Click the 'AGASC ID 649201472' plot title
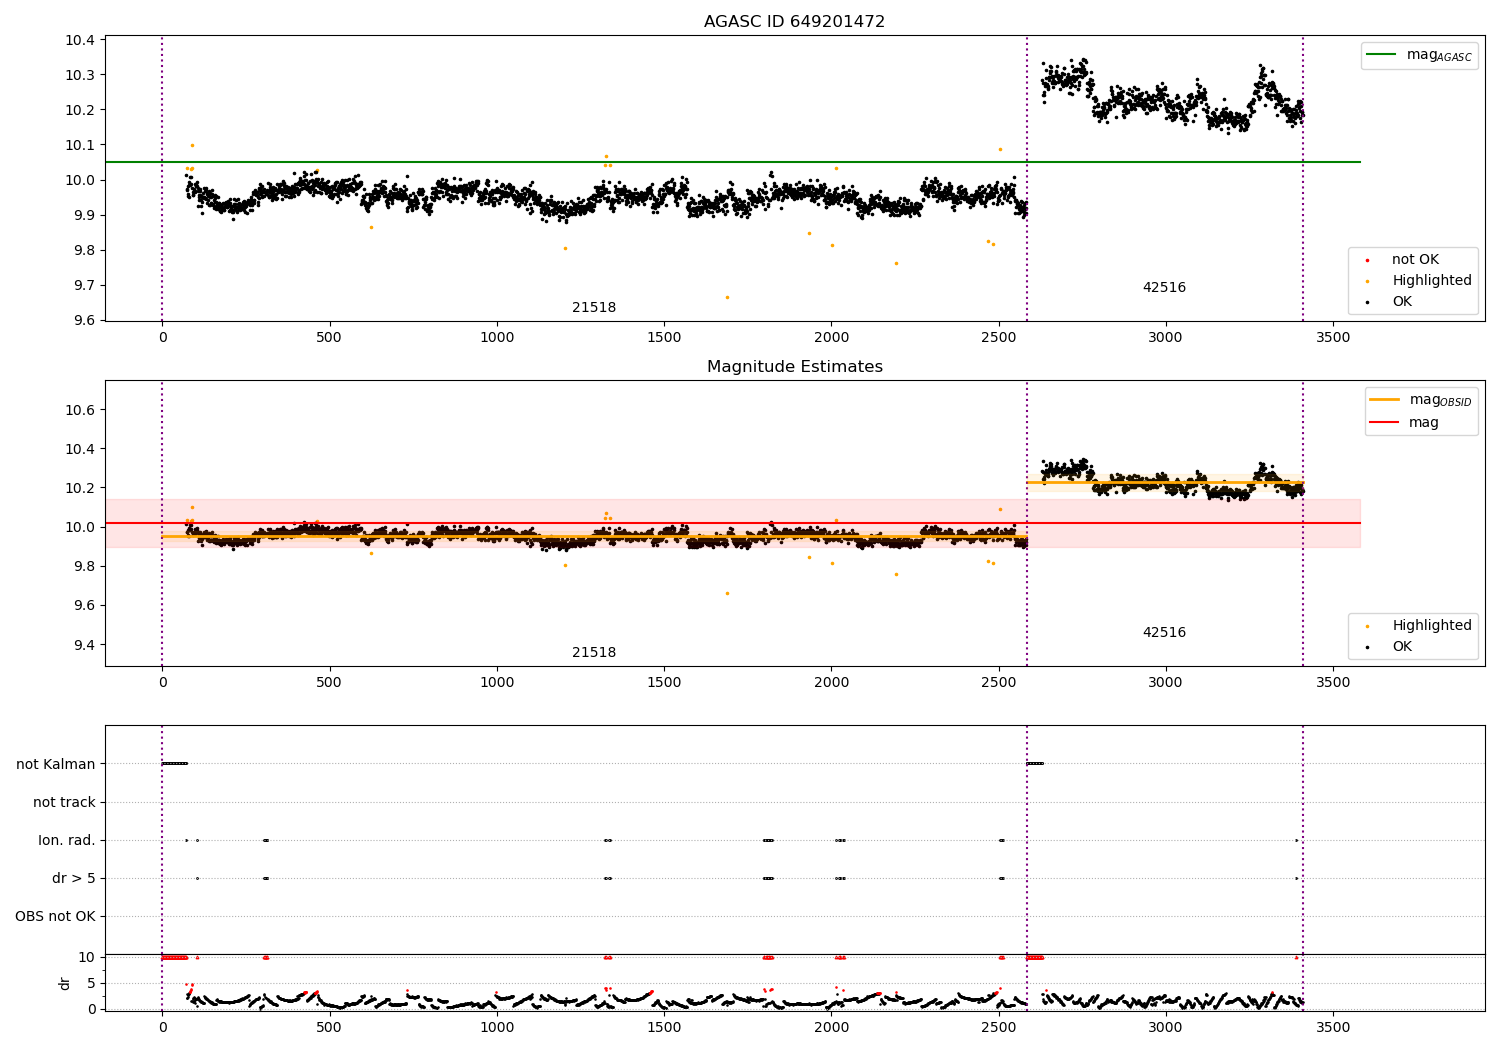The height and width of the screenshot is (1050, 1500). pos(794,22)
